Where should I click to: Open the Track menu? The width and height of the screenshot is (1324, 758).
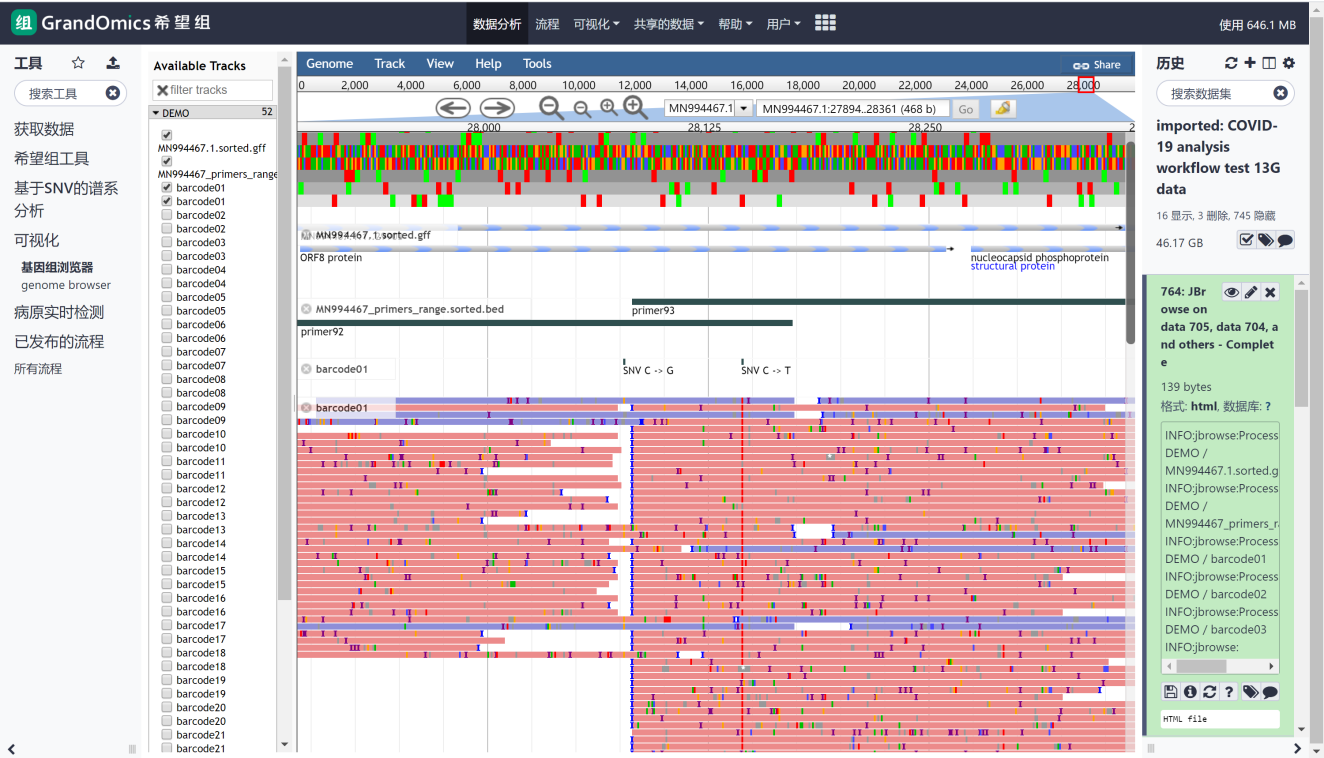[390, 64]
